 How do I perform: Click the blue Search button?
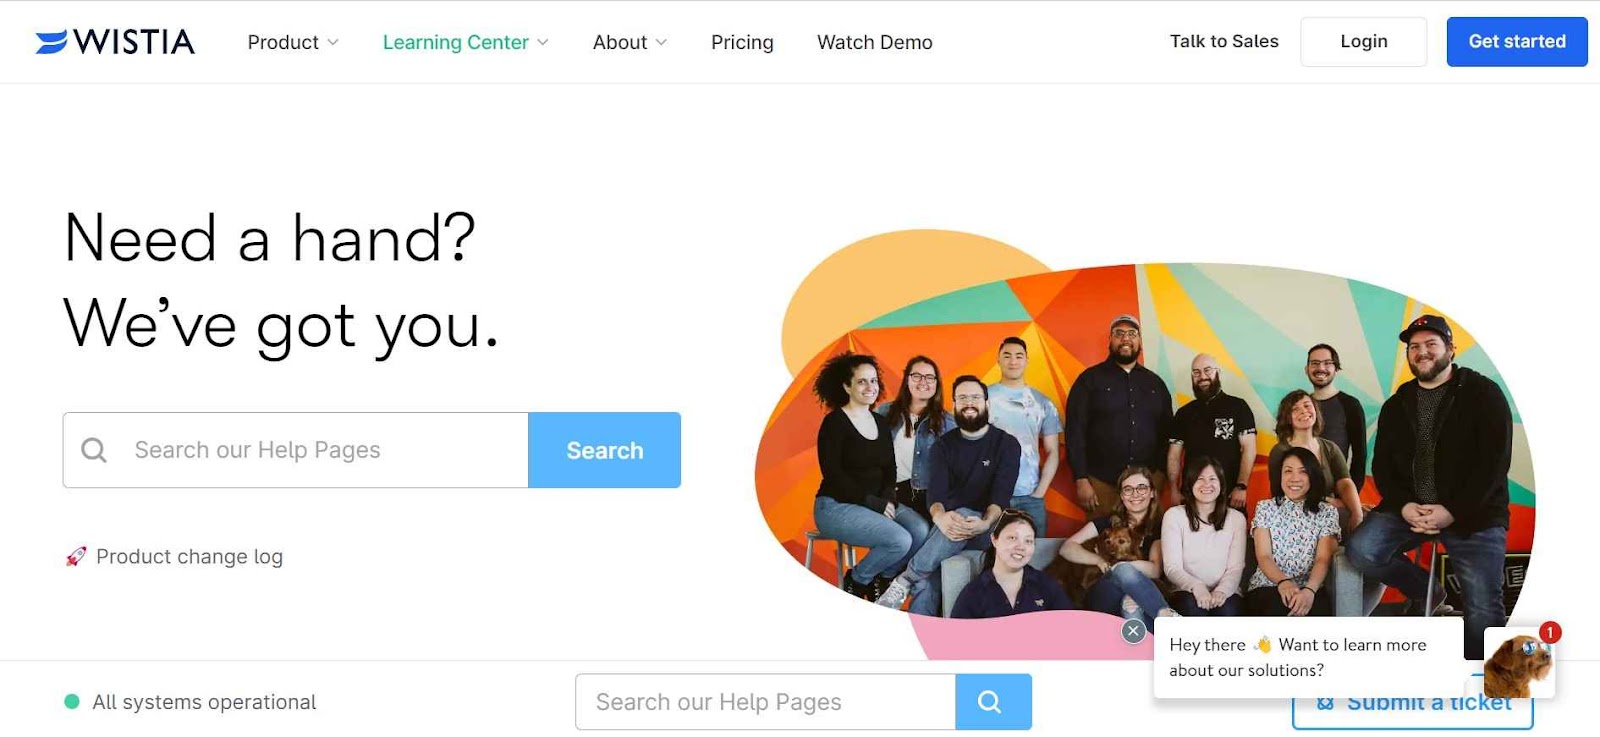[605, 450]
